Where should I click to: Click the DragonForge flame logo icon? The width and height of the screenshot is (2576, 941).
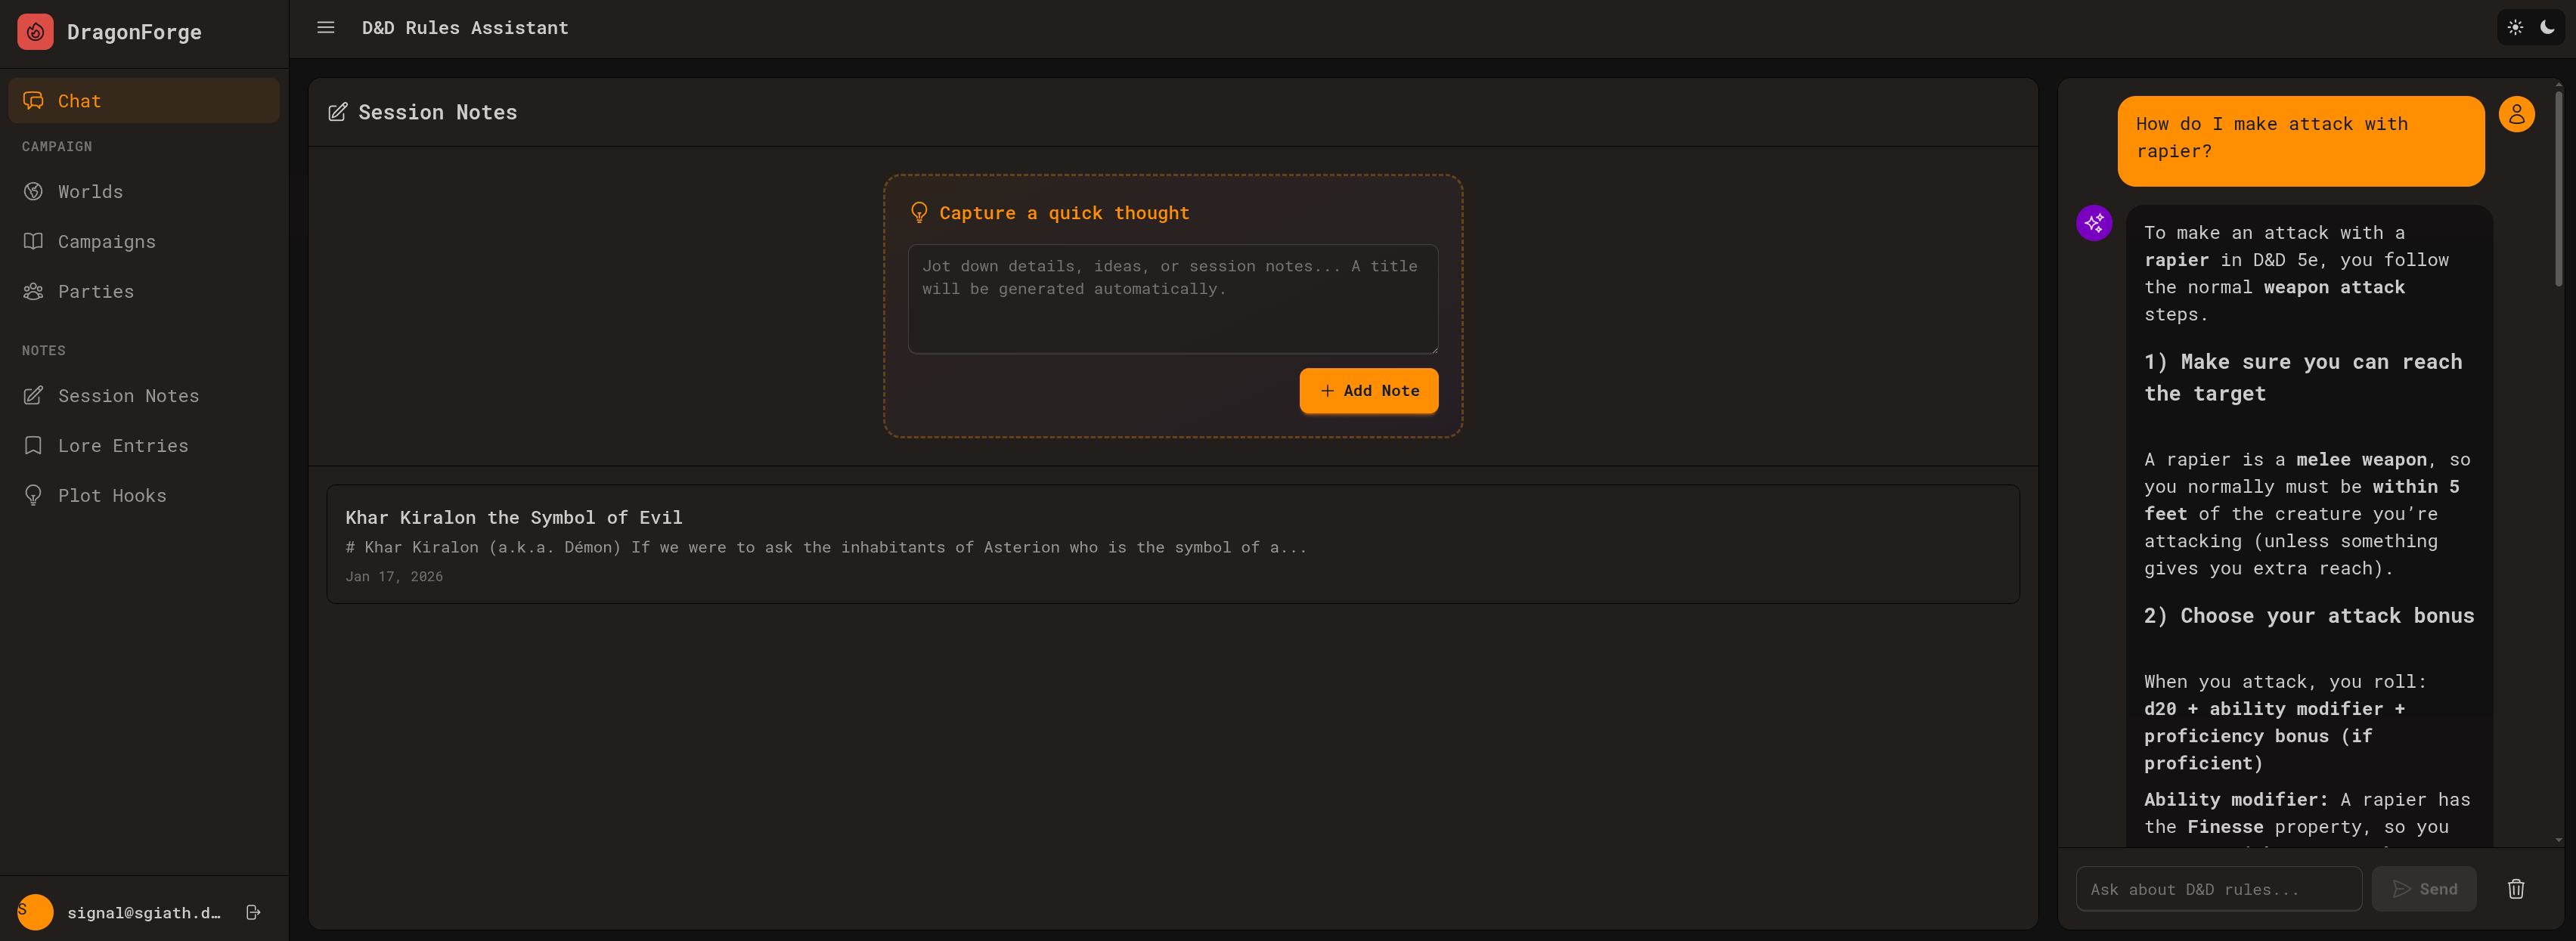click(35, 32)
